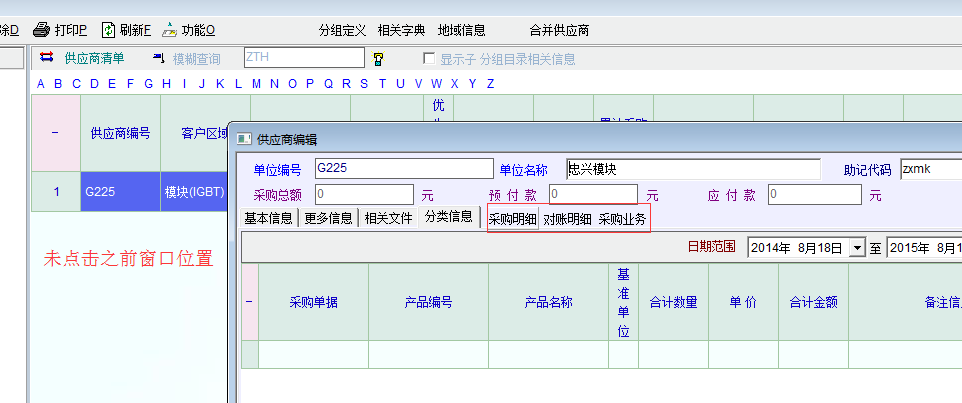Image resolution: width=962 pixels, height=403 pixels.
Task: Switch to the 基本信息 tab
Action: (x=269, y=218)
